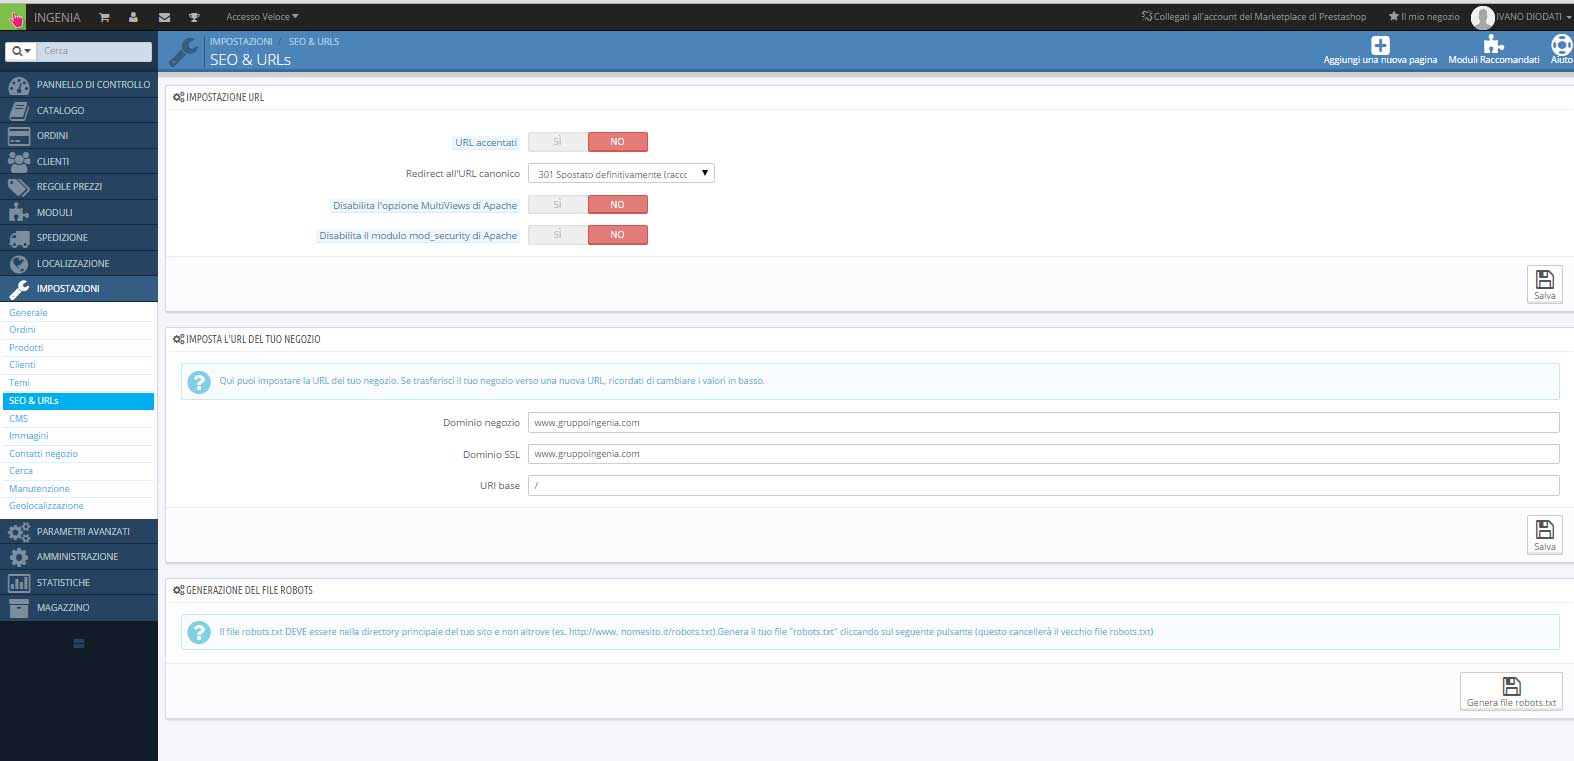Click Genera file robots.txt button
The width and height of the screenshot is (1574, 761).
coord(1511,691)
